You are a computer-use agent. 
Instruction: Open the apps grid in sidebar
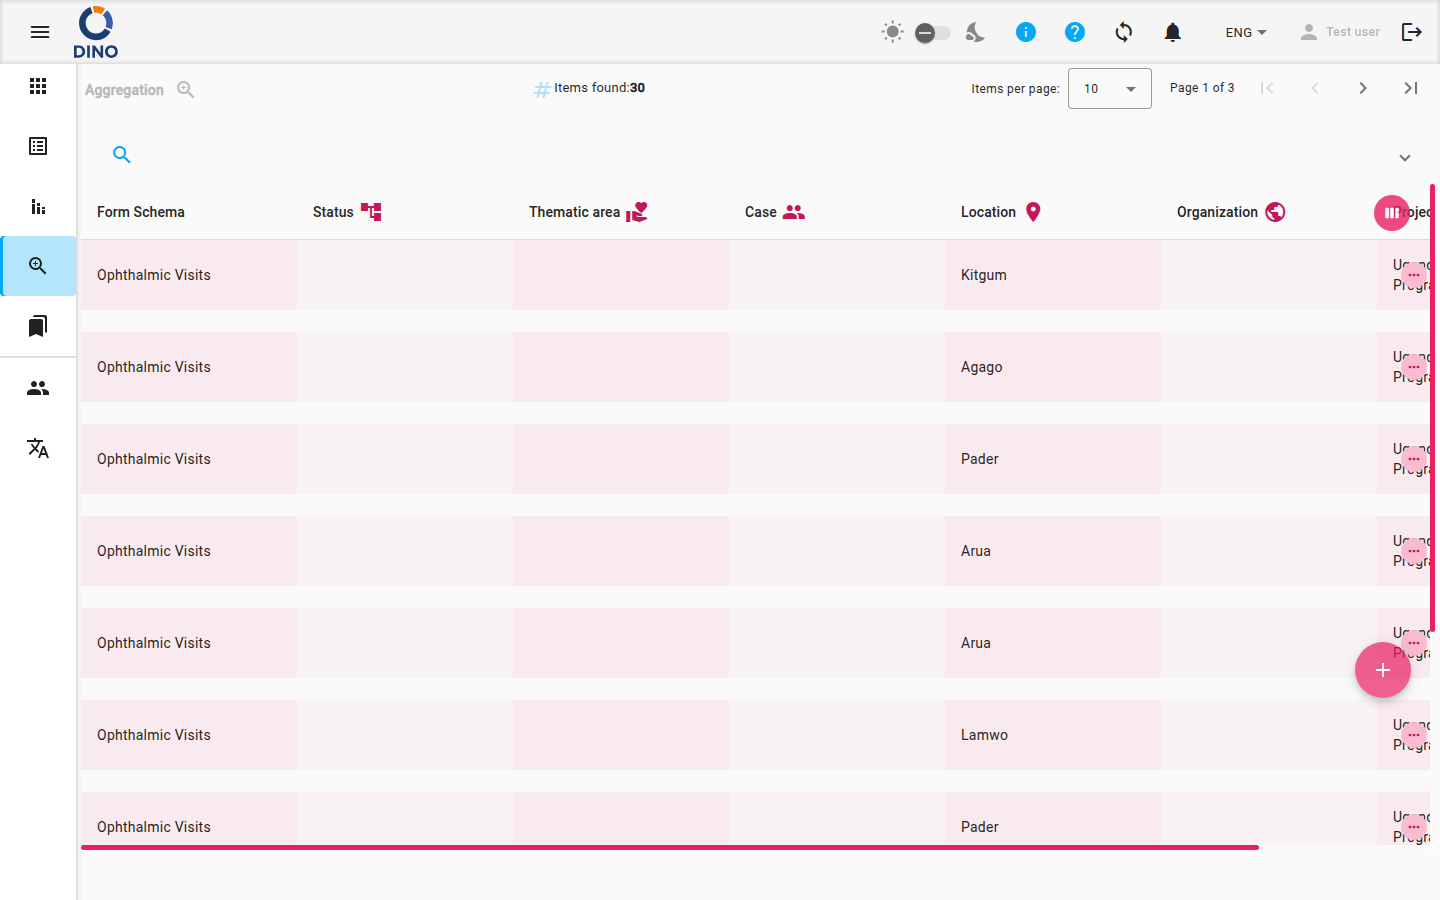(x=38, y=86)
